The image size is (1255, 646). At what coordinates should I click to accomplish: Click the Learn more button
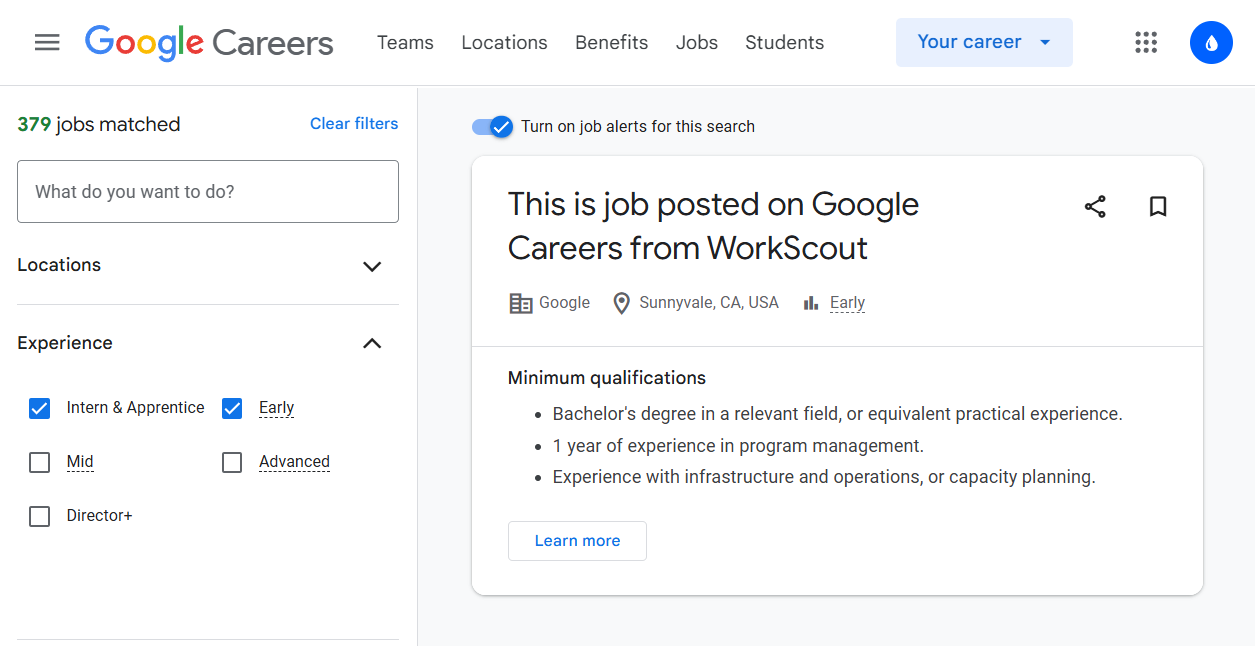577,541
